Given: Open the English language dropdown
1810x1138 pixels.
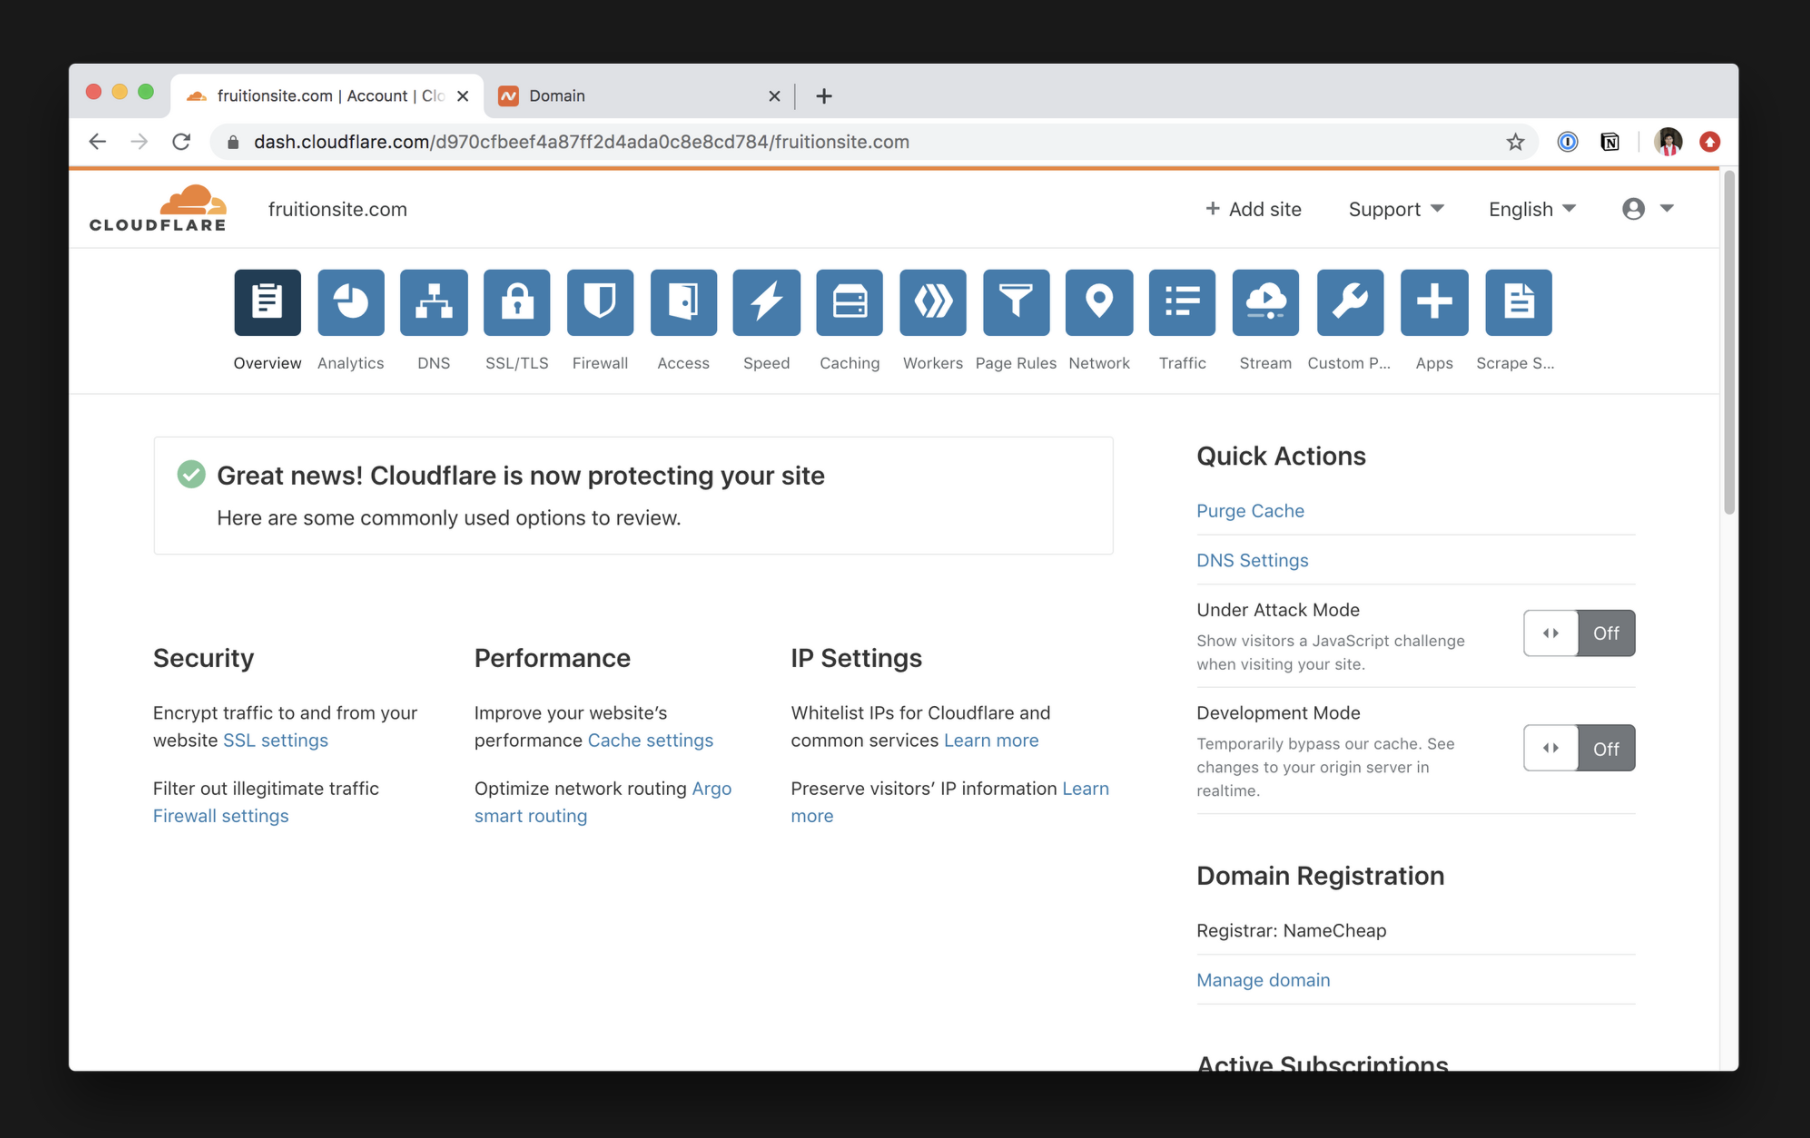Looking at the screenshot, I should tap(1531, 209).
